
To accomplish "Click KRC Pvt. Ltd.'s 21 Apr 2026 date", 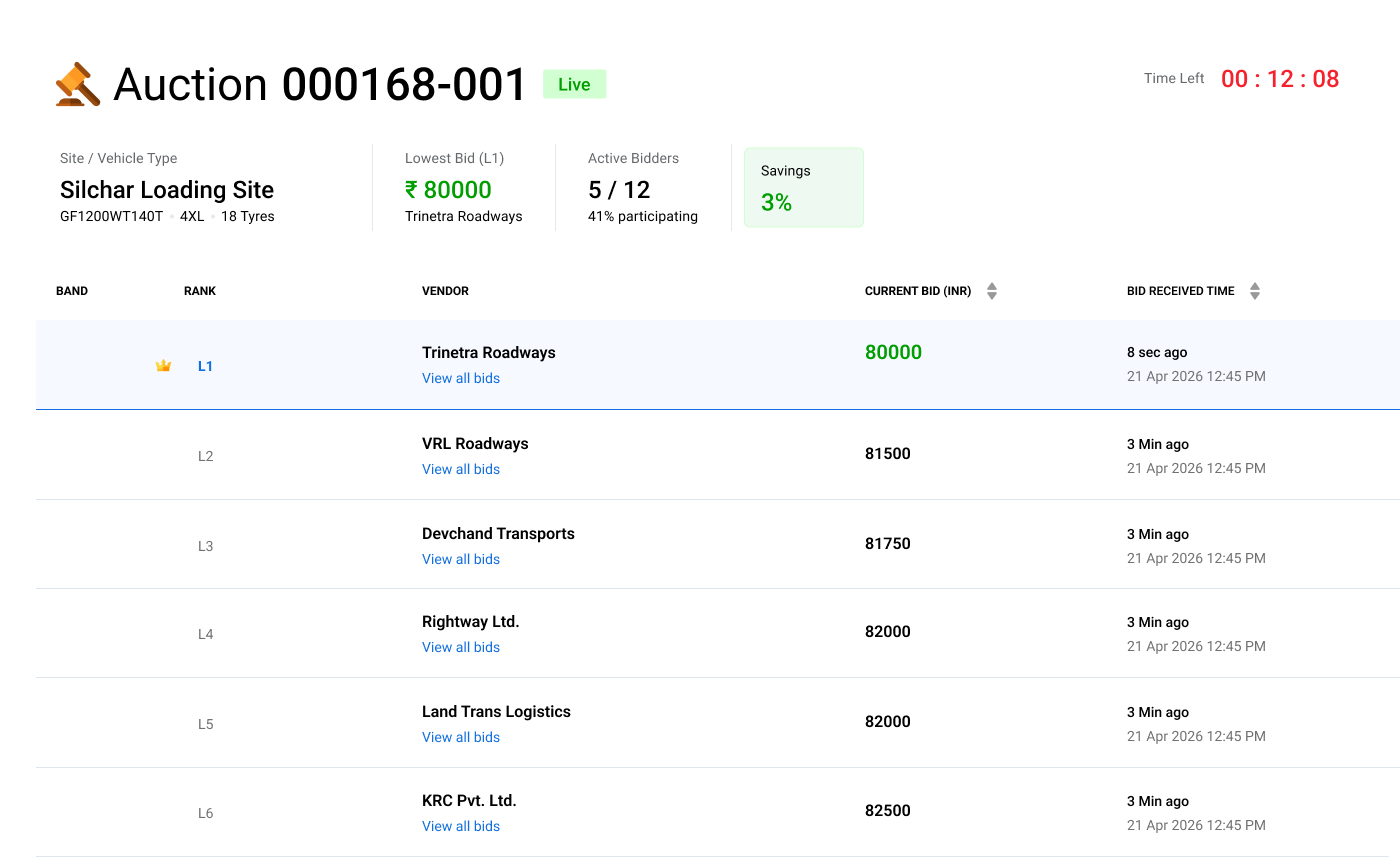I will click(1196, 825).
